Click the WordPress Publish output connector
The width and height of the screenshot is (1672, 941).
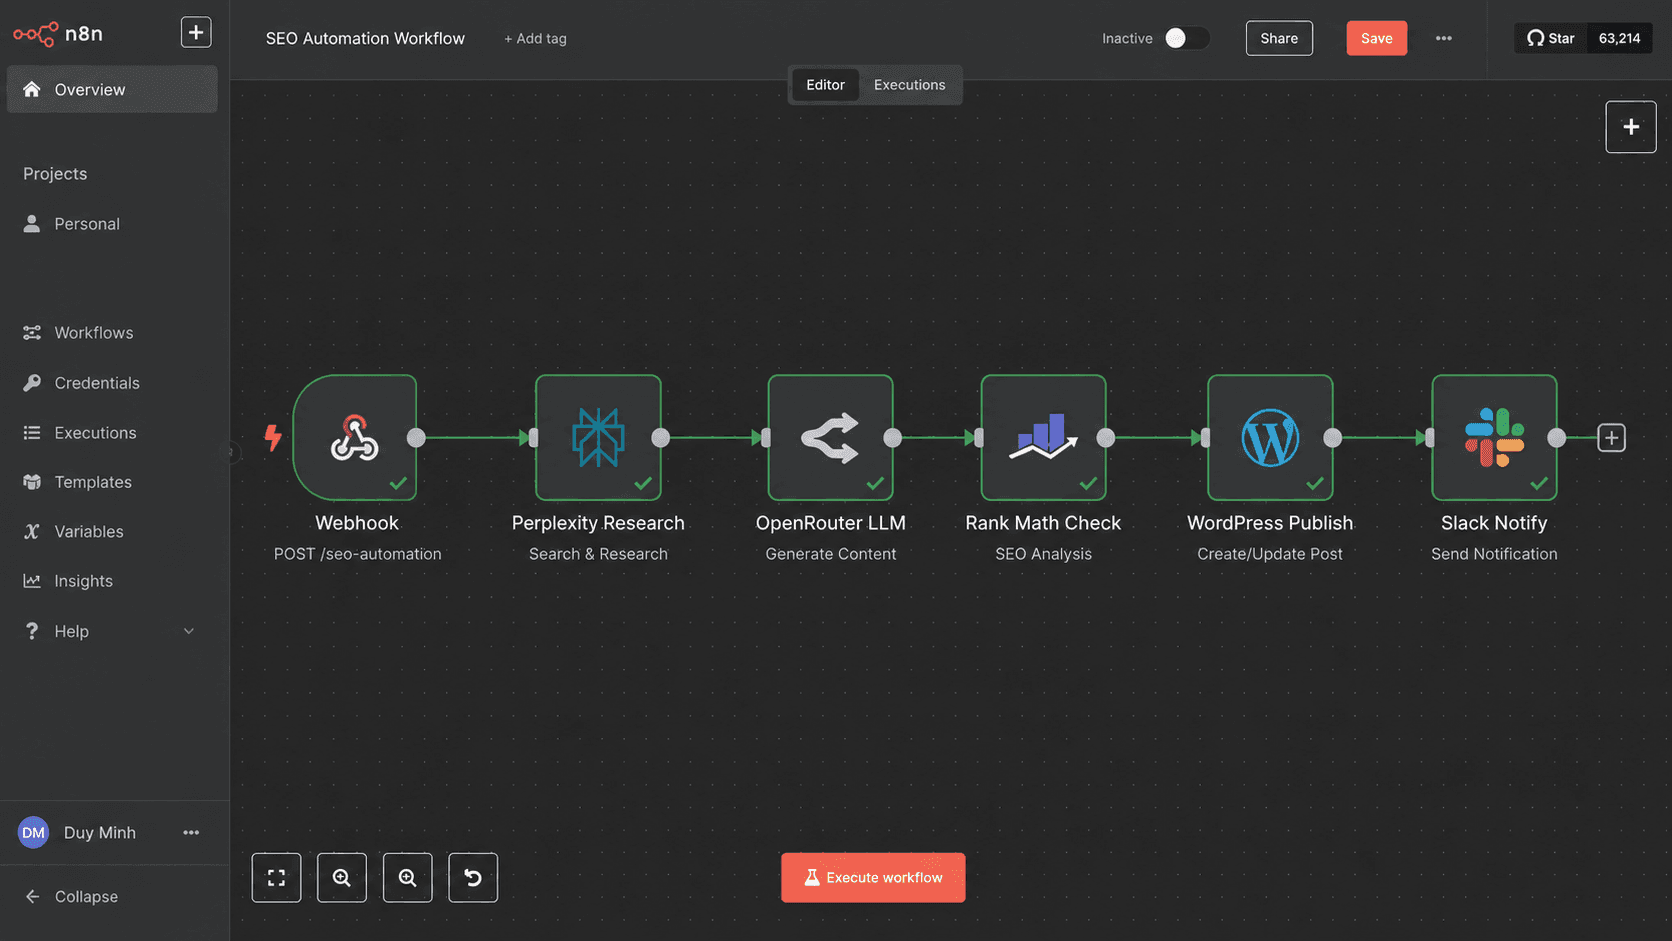[x=1332, y=437]
